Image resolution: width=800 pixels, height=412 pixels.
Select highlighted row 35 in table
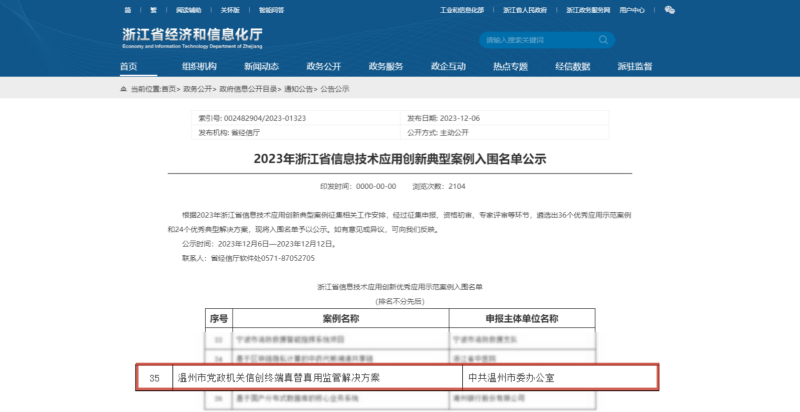[398, 378]
